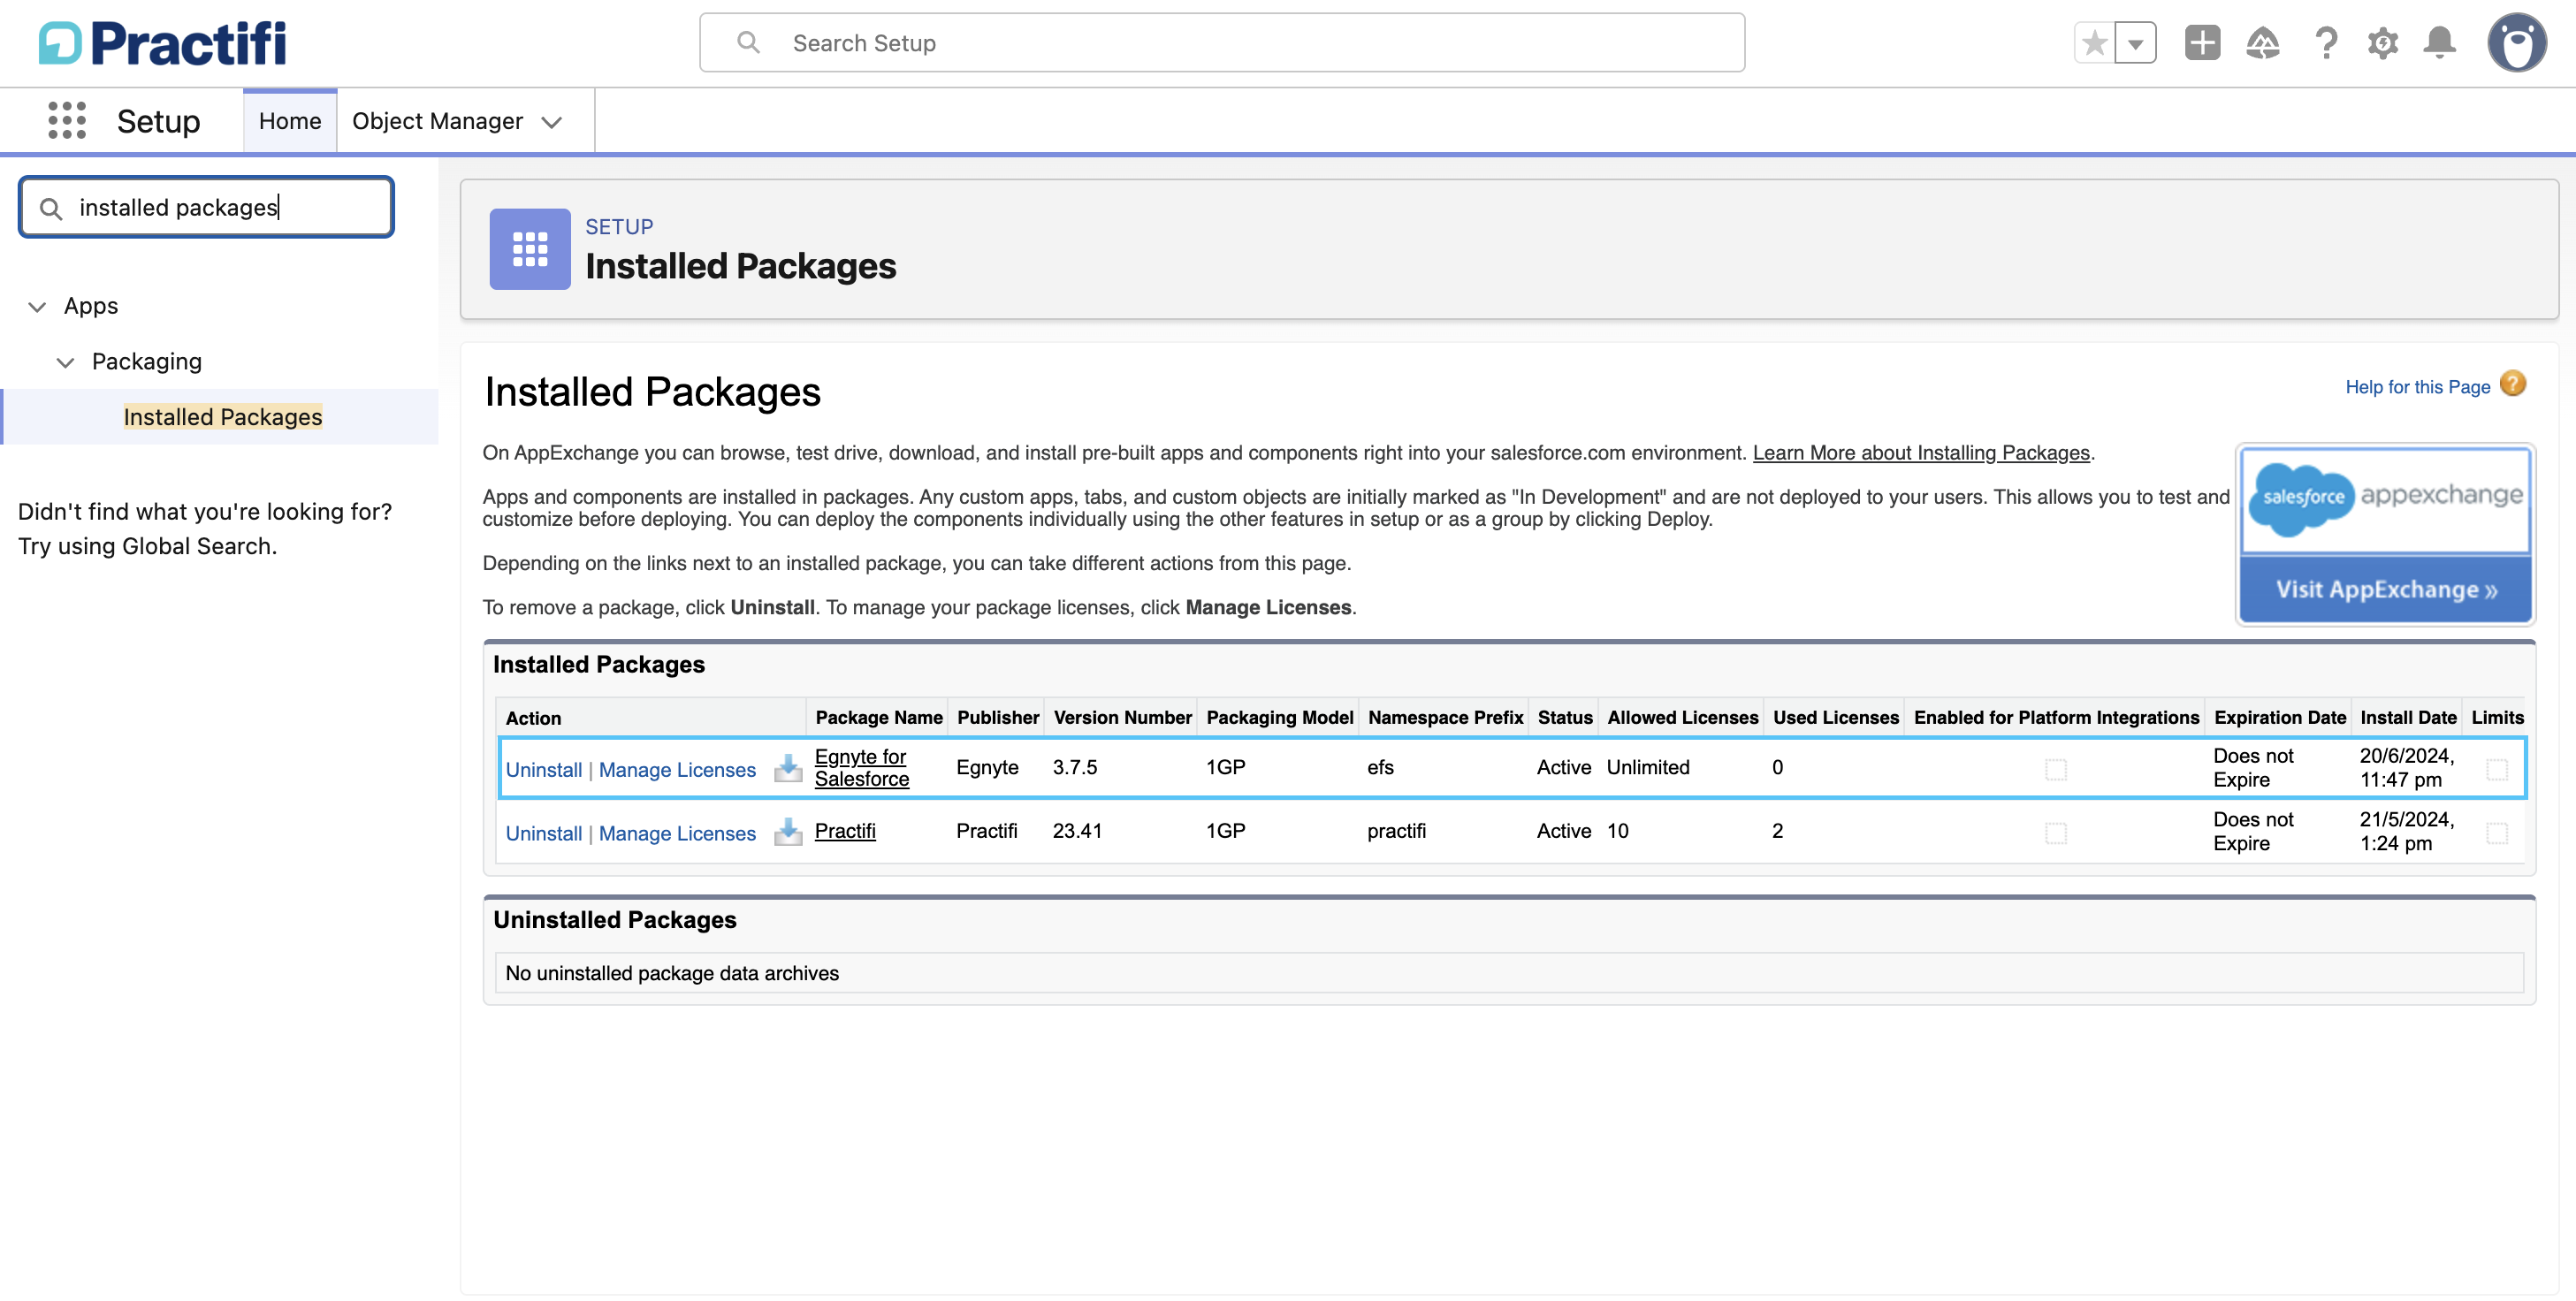Click the Help for this Page link

[x=2417, y=387]
